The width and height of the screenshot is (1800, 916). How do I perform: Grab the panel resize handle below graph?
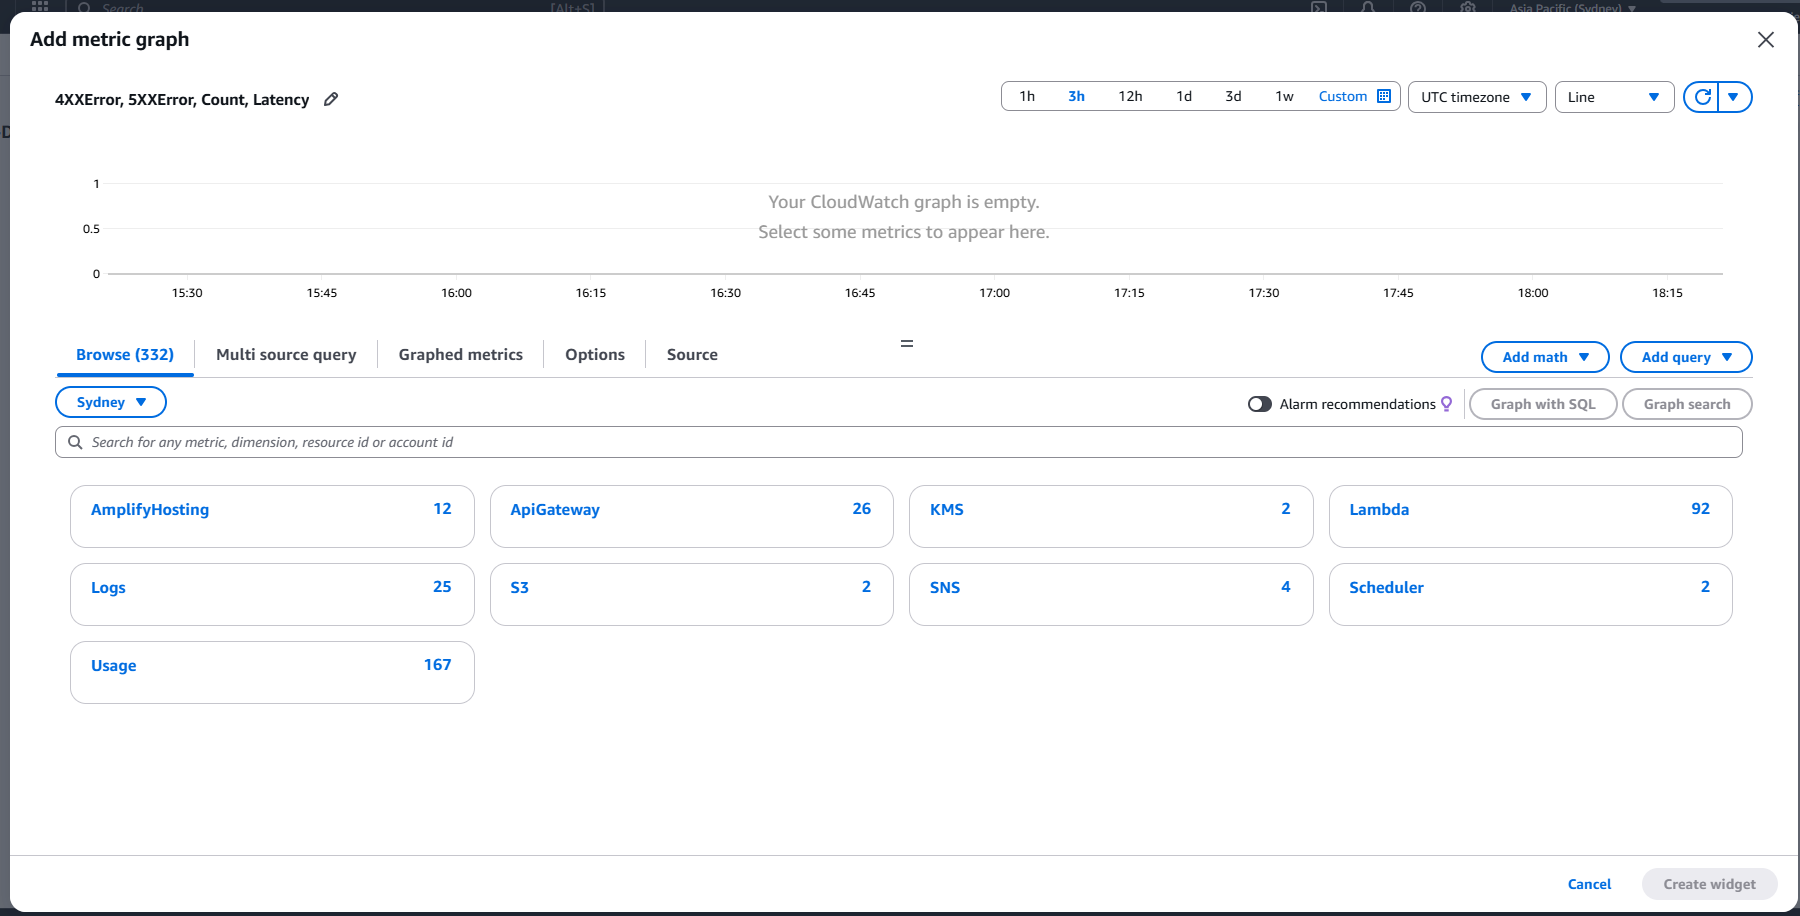click(907, 343)
